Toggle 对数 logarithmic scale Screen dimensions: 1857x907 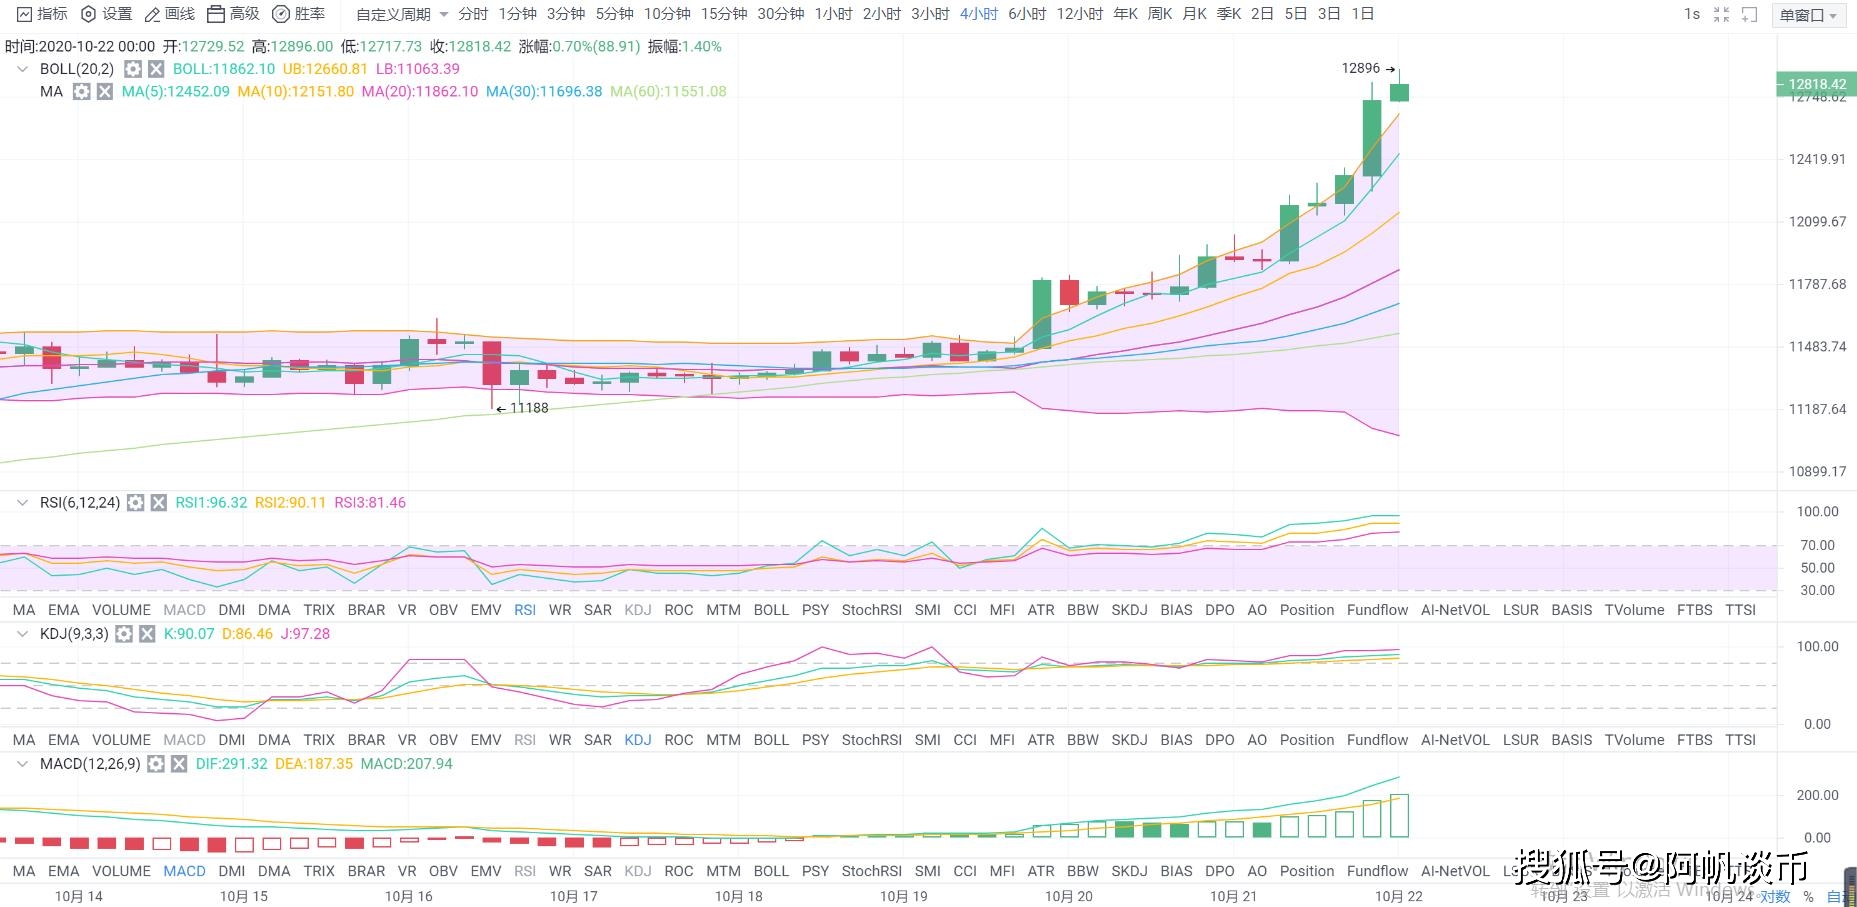pyautogui.click(x=1776, y=896)
